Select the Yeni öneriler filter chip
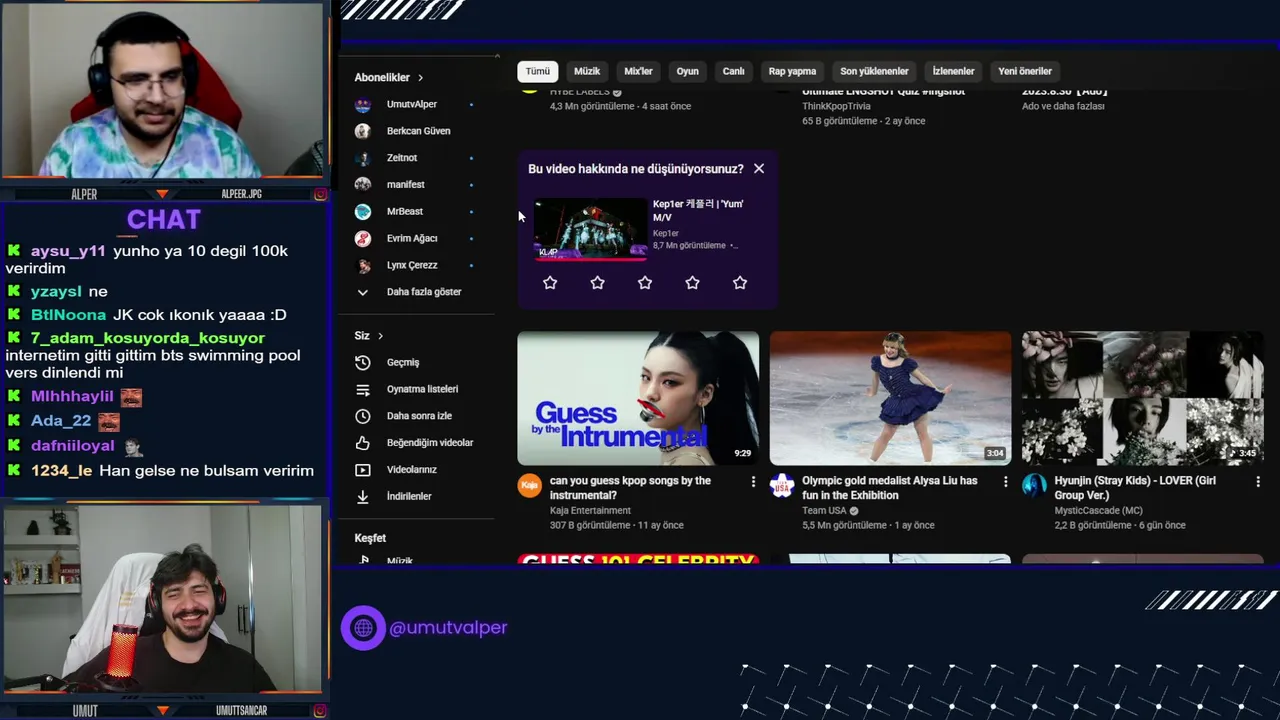 (1025, 71)
